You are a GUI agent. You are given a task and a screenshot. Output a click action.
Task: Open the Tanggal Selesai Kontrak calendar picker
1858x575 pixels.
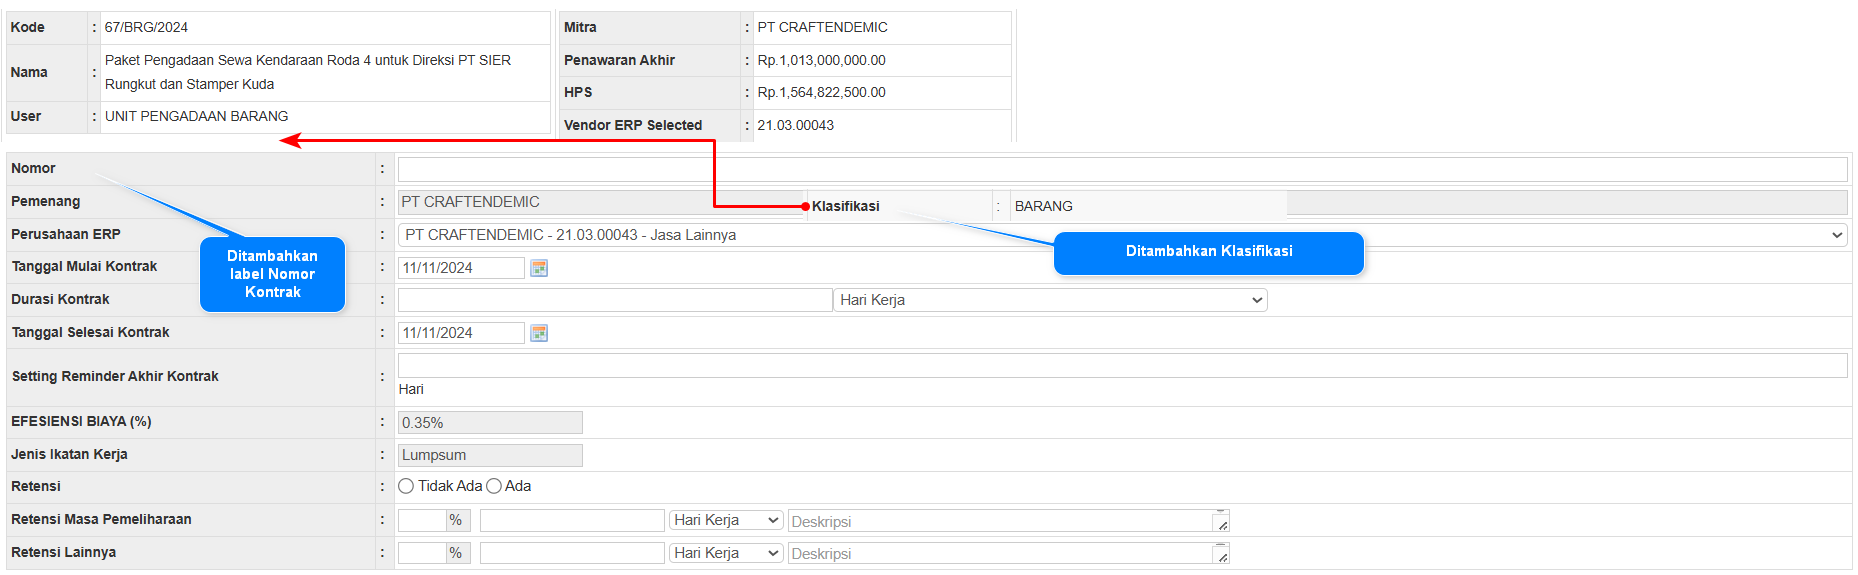(x=539, y=333)
